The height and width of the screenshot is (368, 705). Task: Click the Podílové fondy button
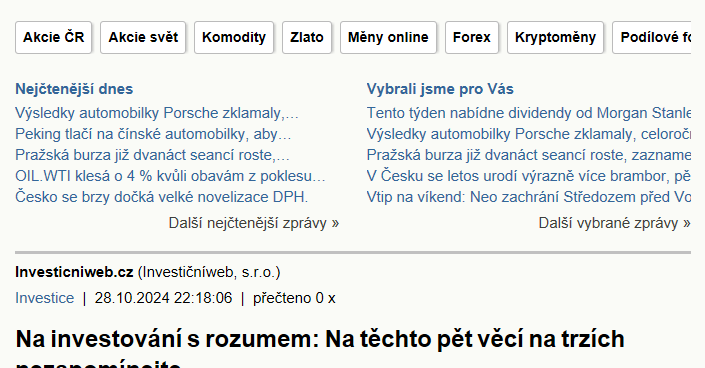click(651, 37)
